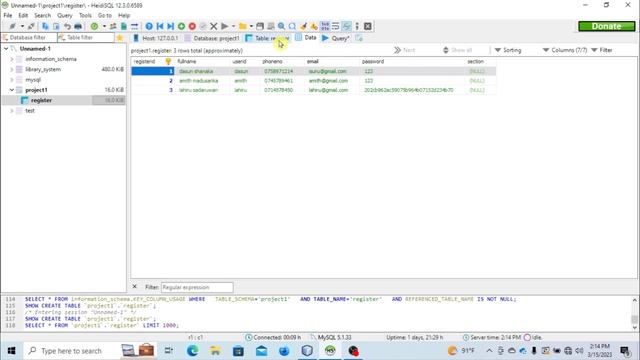Open Microsoft Edge from the taskbar
The width and height of the screenshot is (640, 360).
(x=193, y=351)
